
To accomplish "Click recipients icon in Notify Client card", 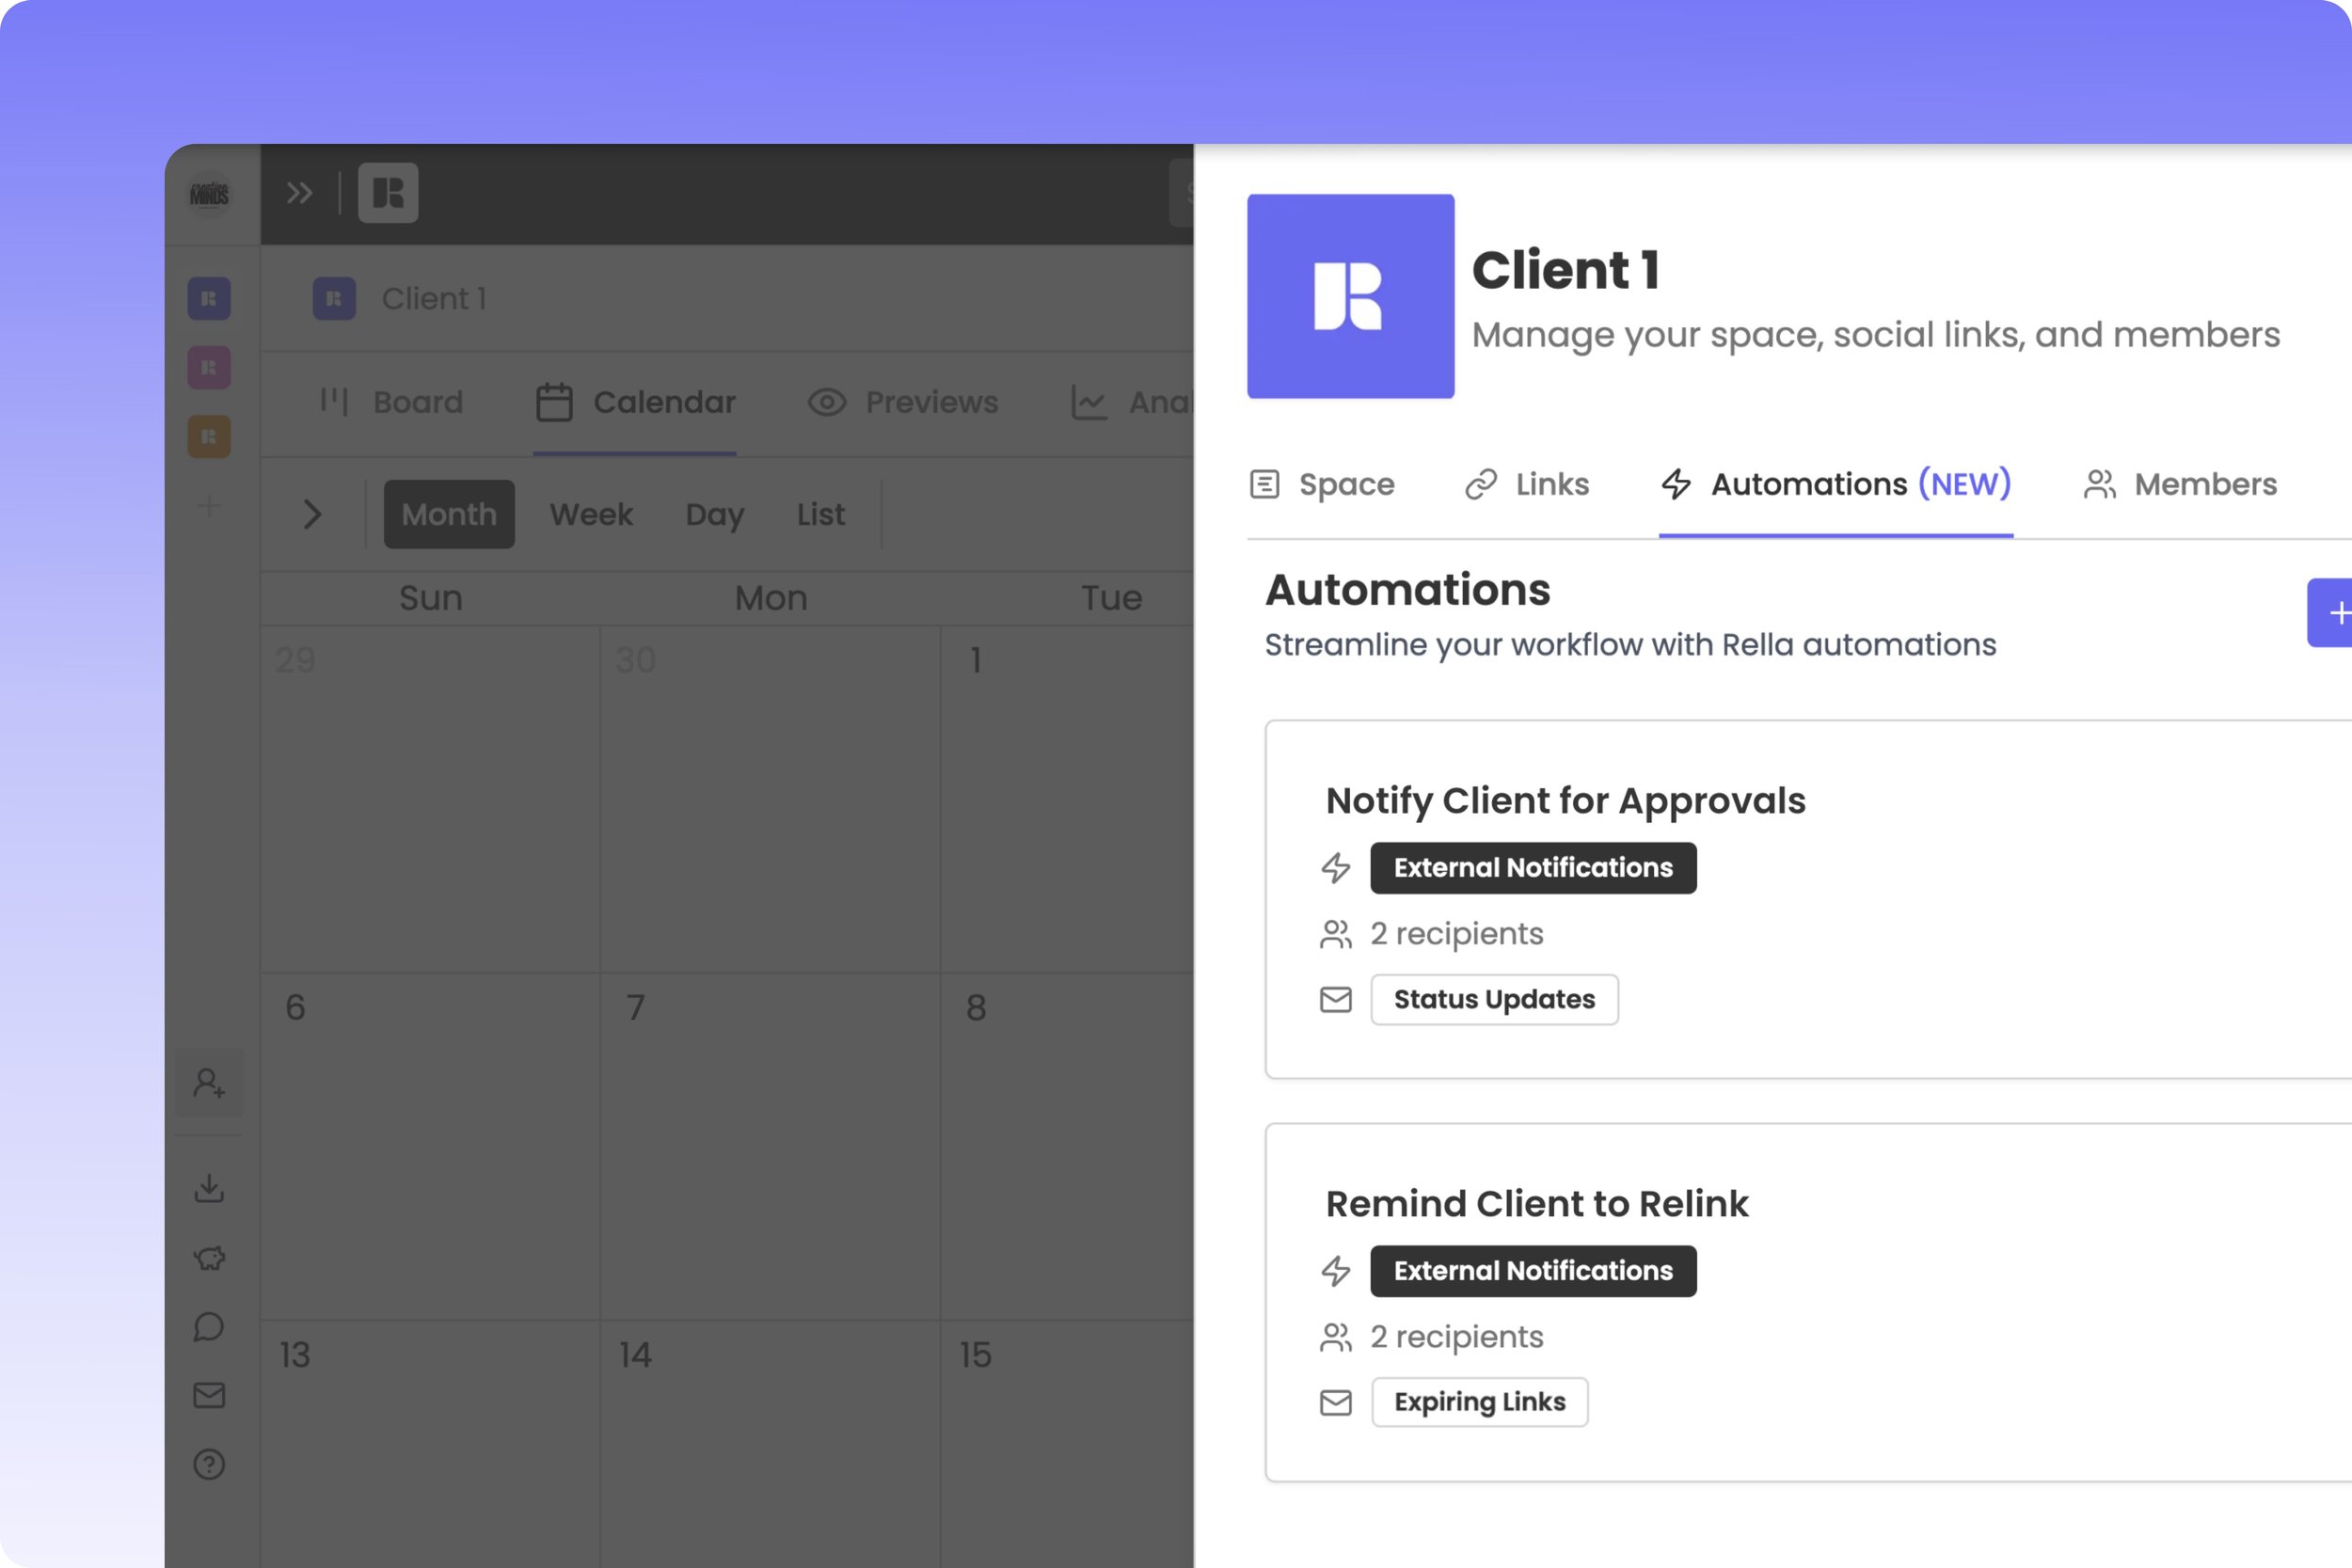I will tap(1336, 934).
